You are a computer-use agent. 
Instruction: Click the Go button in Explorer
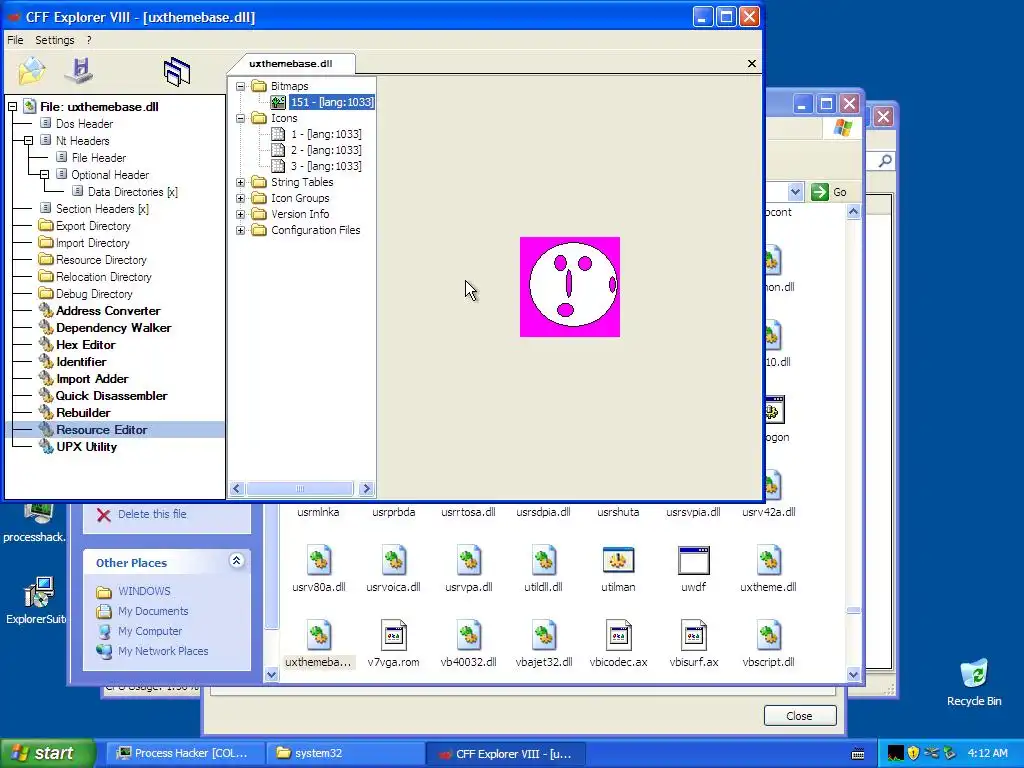point(829,192)
